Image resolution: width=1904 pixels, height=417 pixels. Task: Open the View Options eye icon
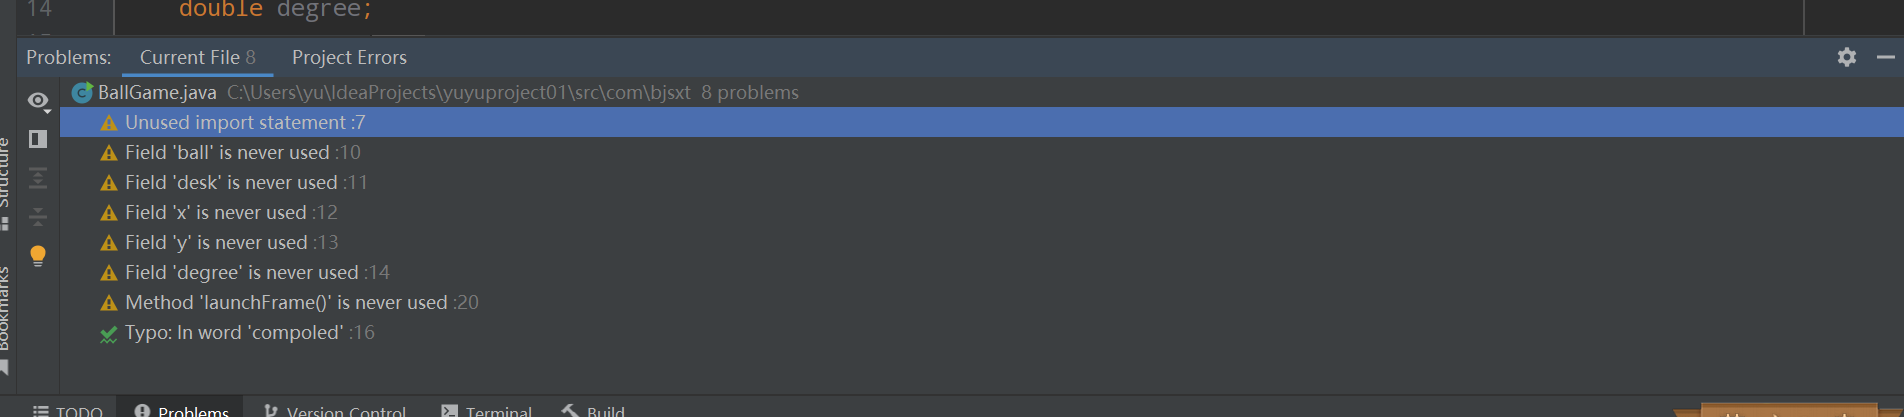[38, 101]
